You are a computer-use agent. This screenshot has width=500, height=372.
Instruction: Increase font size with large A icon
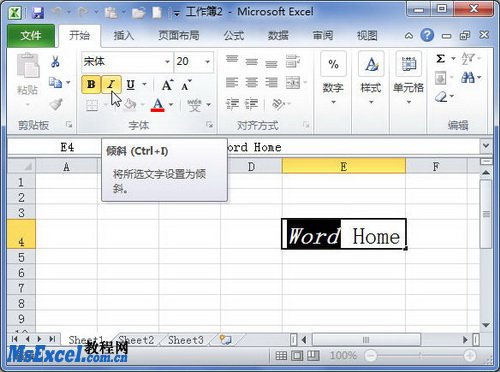pyautogui.click(x=167, y=85)
